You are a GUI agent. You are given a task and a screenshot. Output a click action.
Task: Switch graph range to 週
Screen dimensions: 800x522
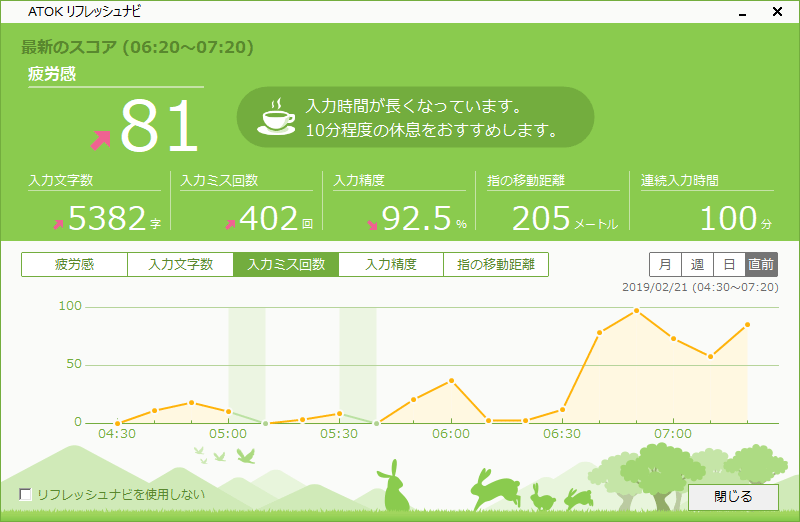point(697,264)
